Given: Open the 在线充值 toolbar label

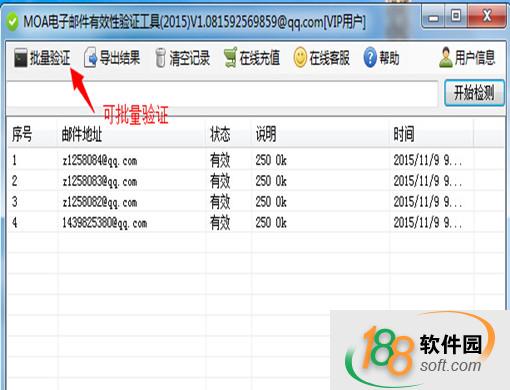Looking at the screenshot, I should (x=260, y=58).
